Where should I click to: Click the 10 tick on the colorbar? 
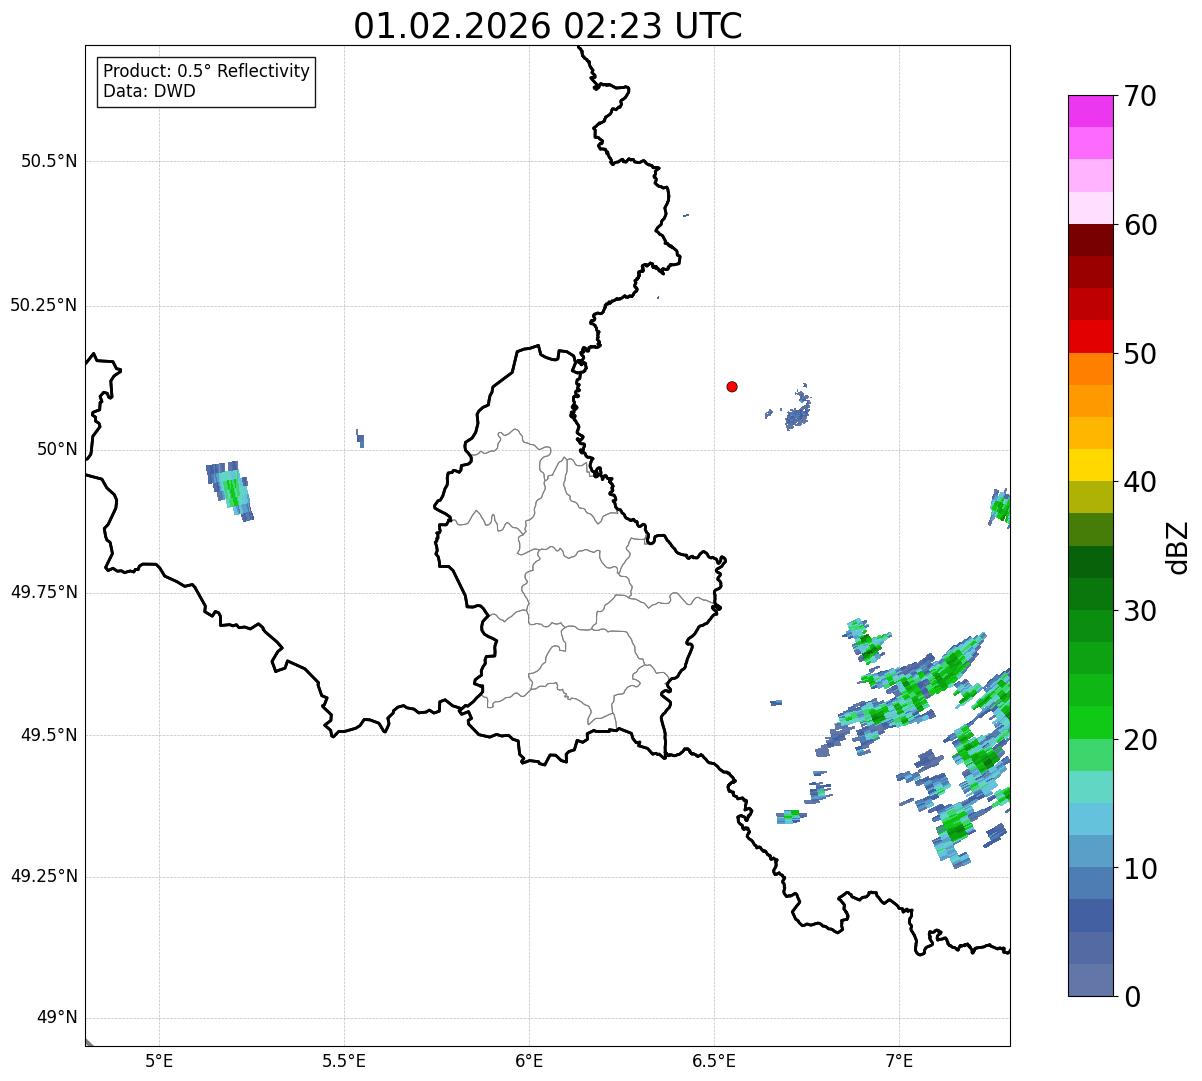point(1140,868)
